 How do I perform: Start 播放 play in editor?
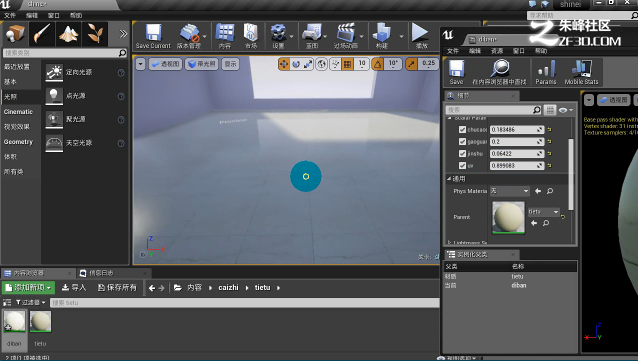coord(420,36)
